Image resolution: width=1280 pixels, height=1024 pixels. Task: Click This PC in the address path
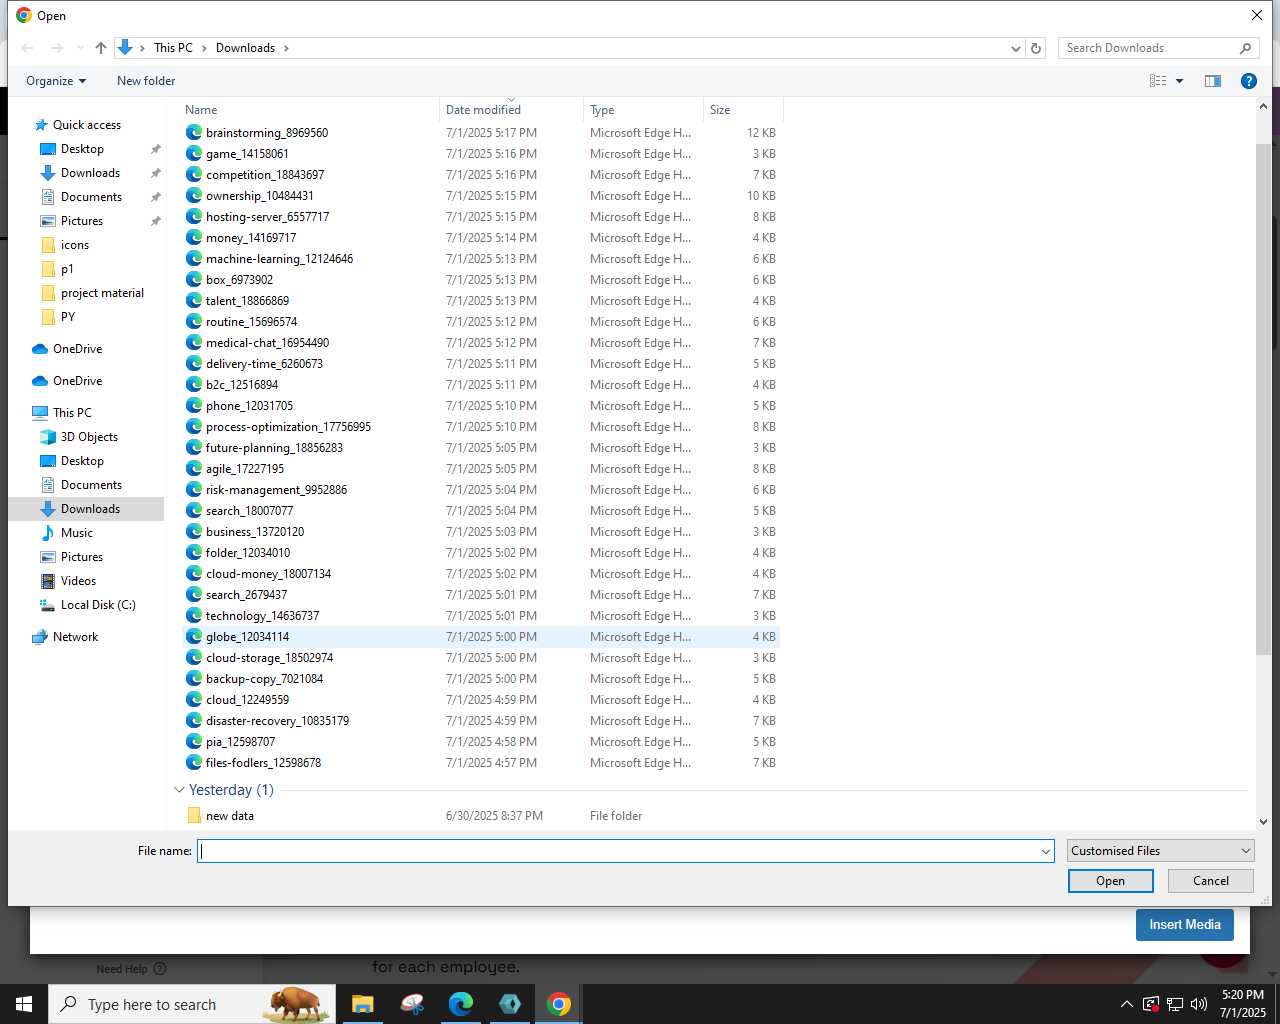173,48
